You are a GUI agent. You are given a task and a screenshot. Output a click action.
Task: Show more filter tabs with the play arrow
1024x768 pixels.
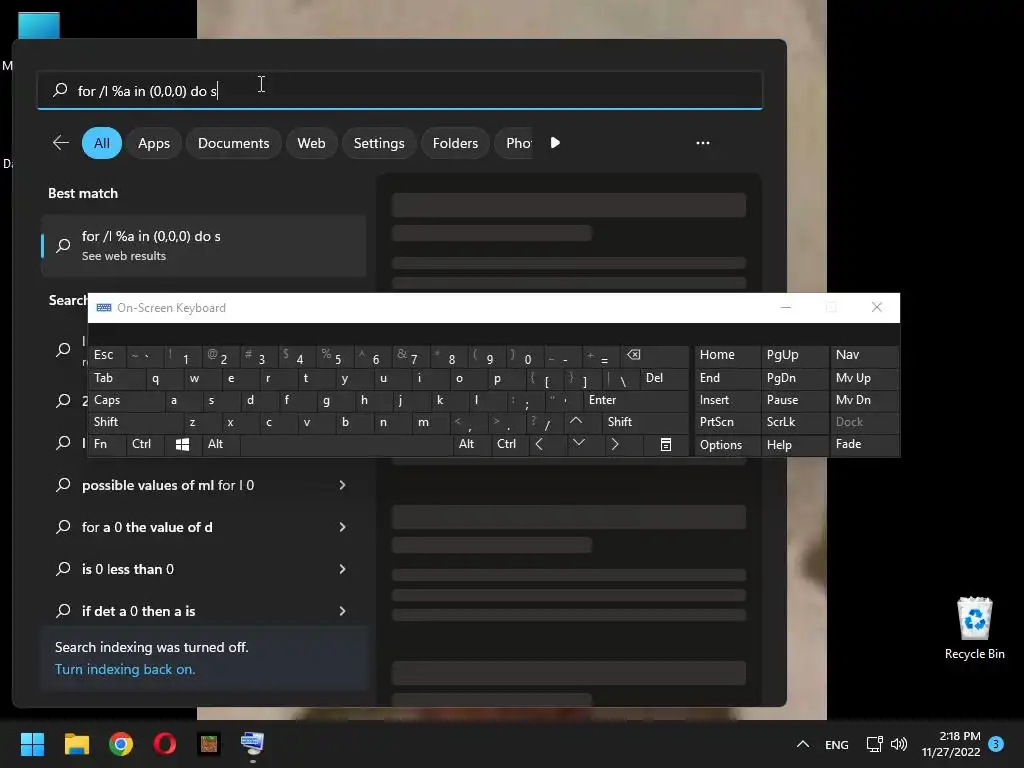tap(554, 142)
